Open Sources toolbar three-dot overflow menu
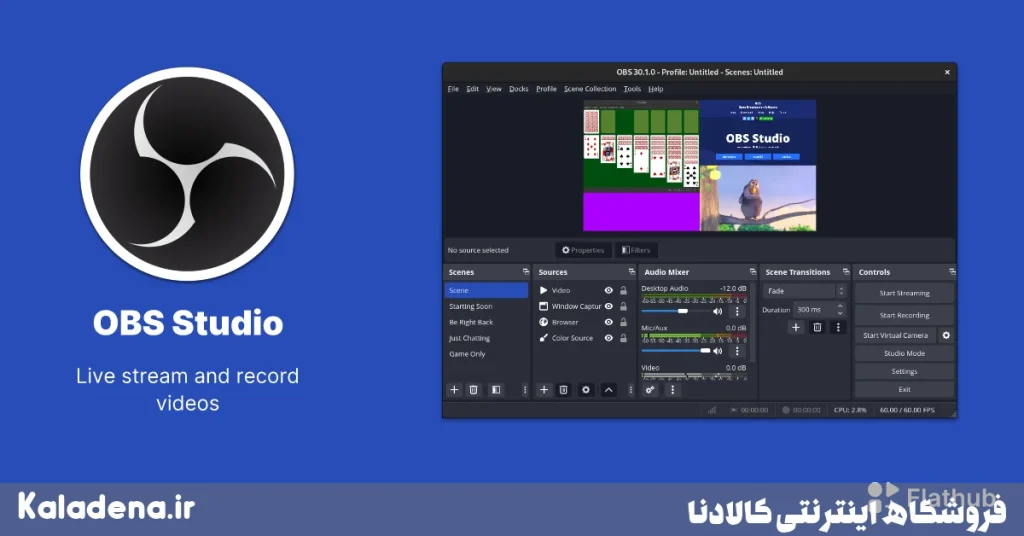Screen dimensions: 1024x536 pos(630,390)
